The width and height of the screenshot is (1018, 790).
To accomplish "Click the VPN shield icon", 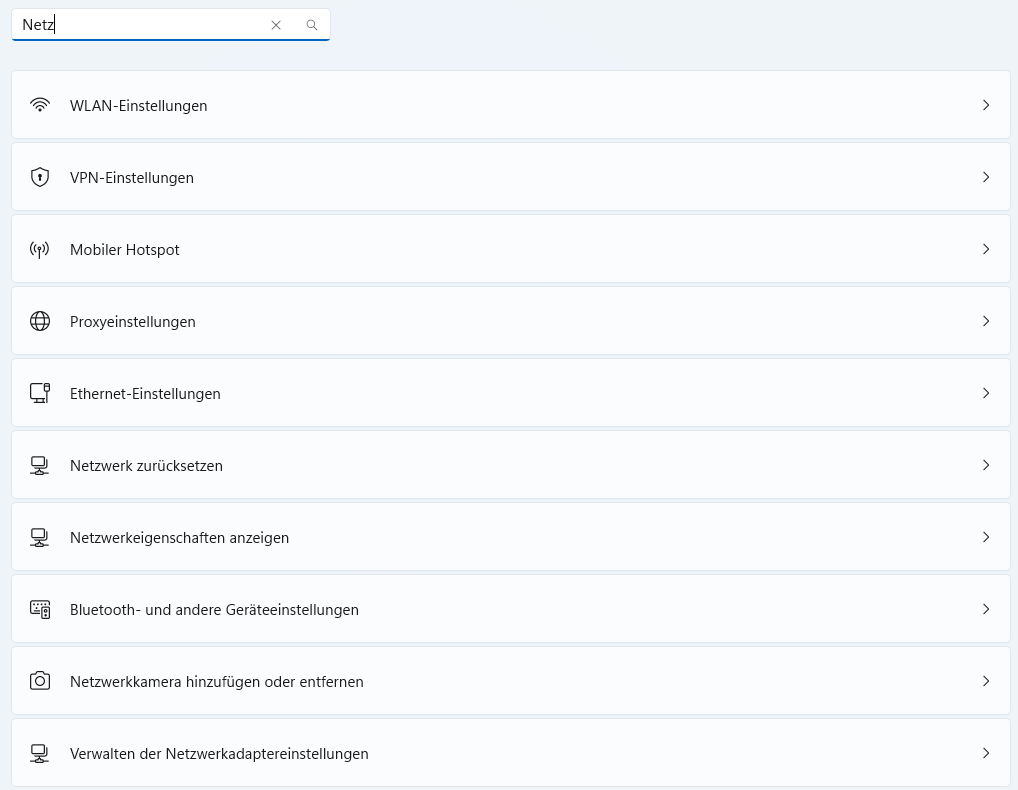I will point(40,177).
